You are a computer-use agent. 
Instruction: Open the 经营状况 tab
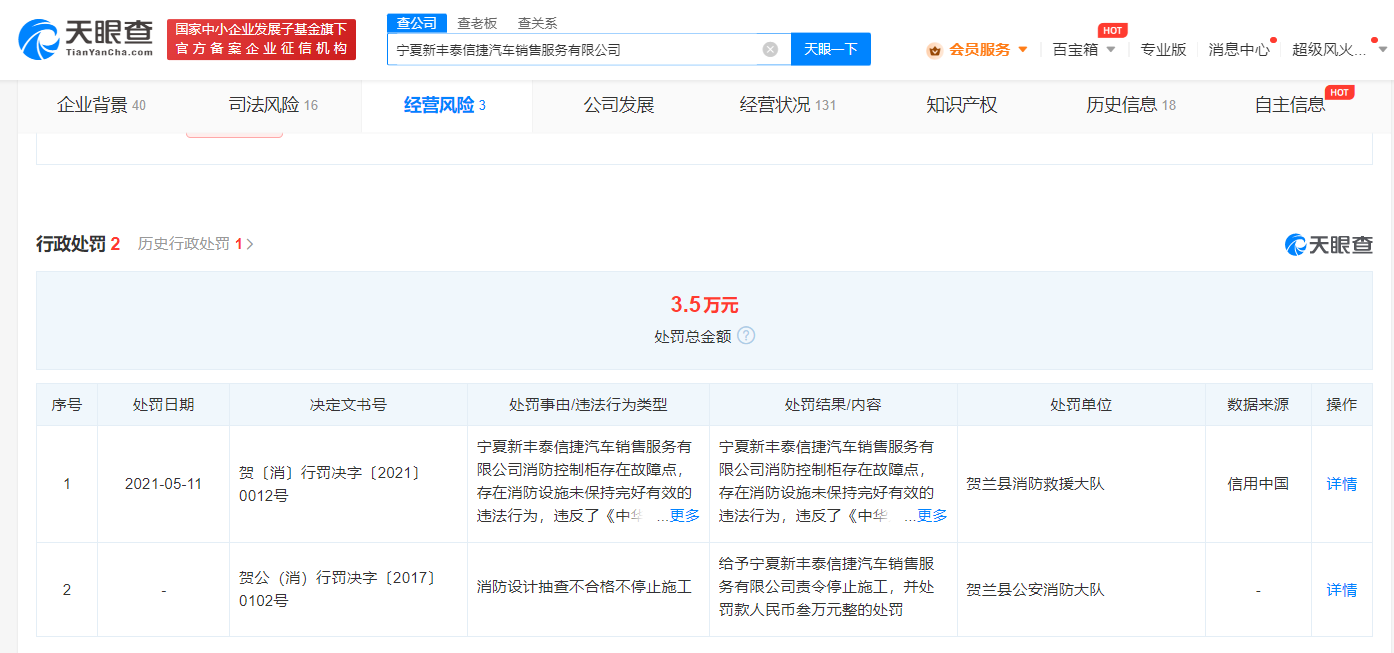788,105
